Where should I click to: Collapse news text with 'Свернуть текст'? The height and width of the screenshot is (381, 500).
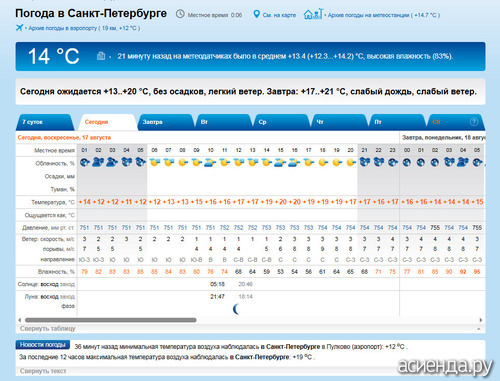click(x=43, y=371)
